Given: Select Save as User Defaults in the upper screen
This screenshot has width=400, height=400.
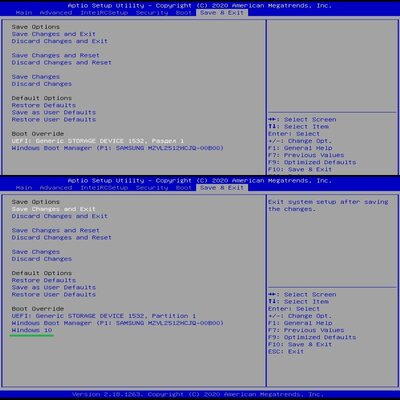Looking at the screenshot, I should [x=54, y=112].
